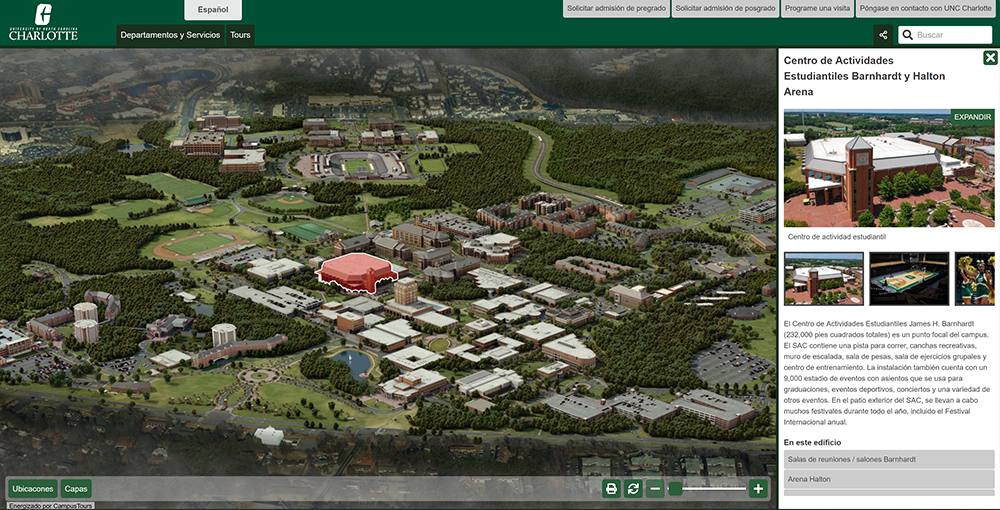
Task: Click the football stadium on the map
Action: (358, 165)
